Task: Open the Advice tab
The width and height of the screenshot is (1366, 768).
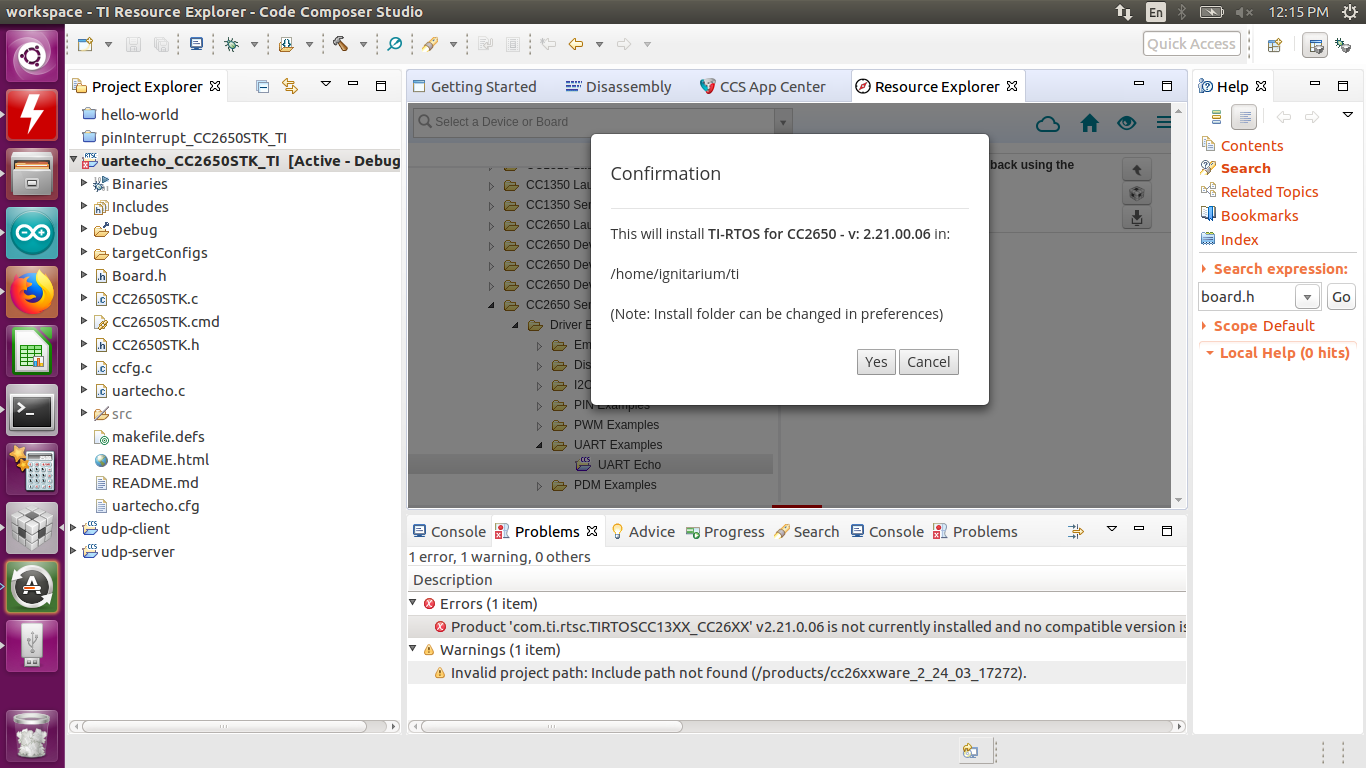Action: tap(643, 532)
